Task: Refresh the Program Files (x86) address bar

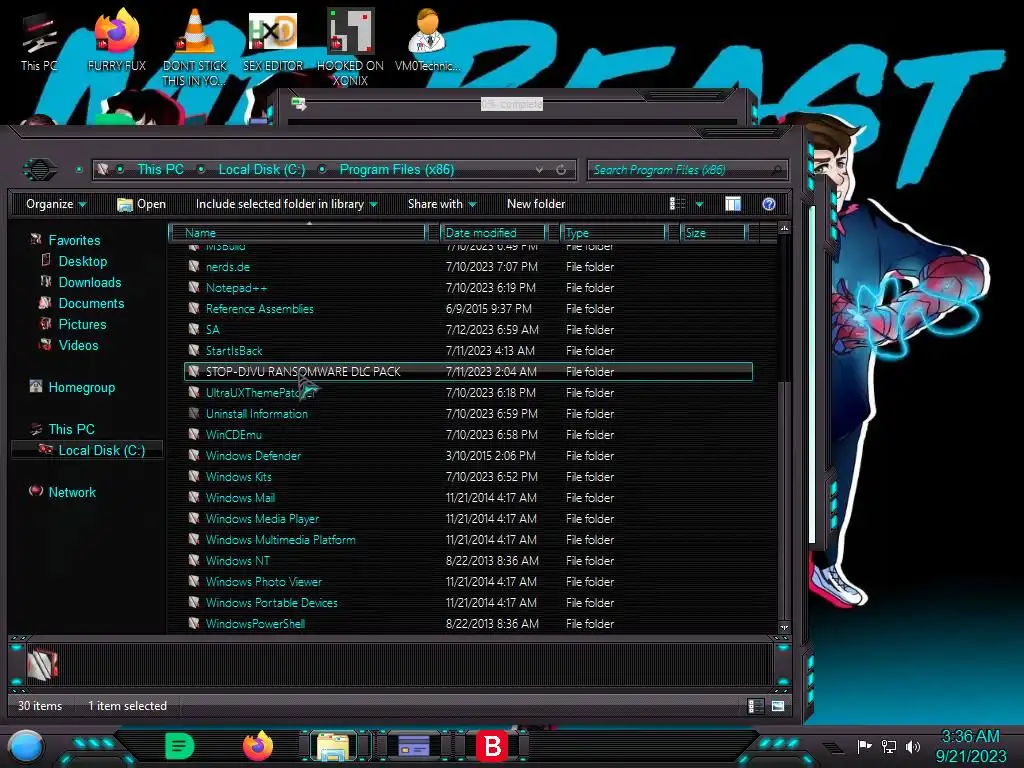Action: 561,170
